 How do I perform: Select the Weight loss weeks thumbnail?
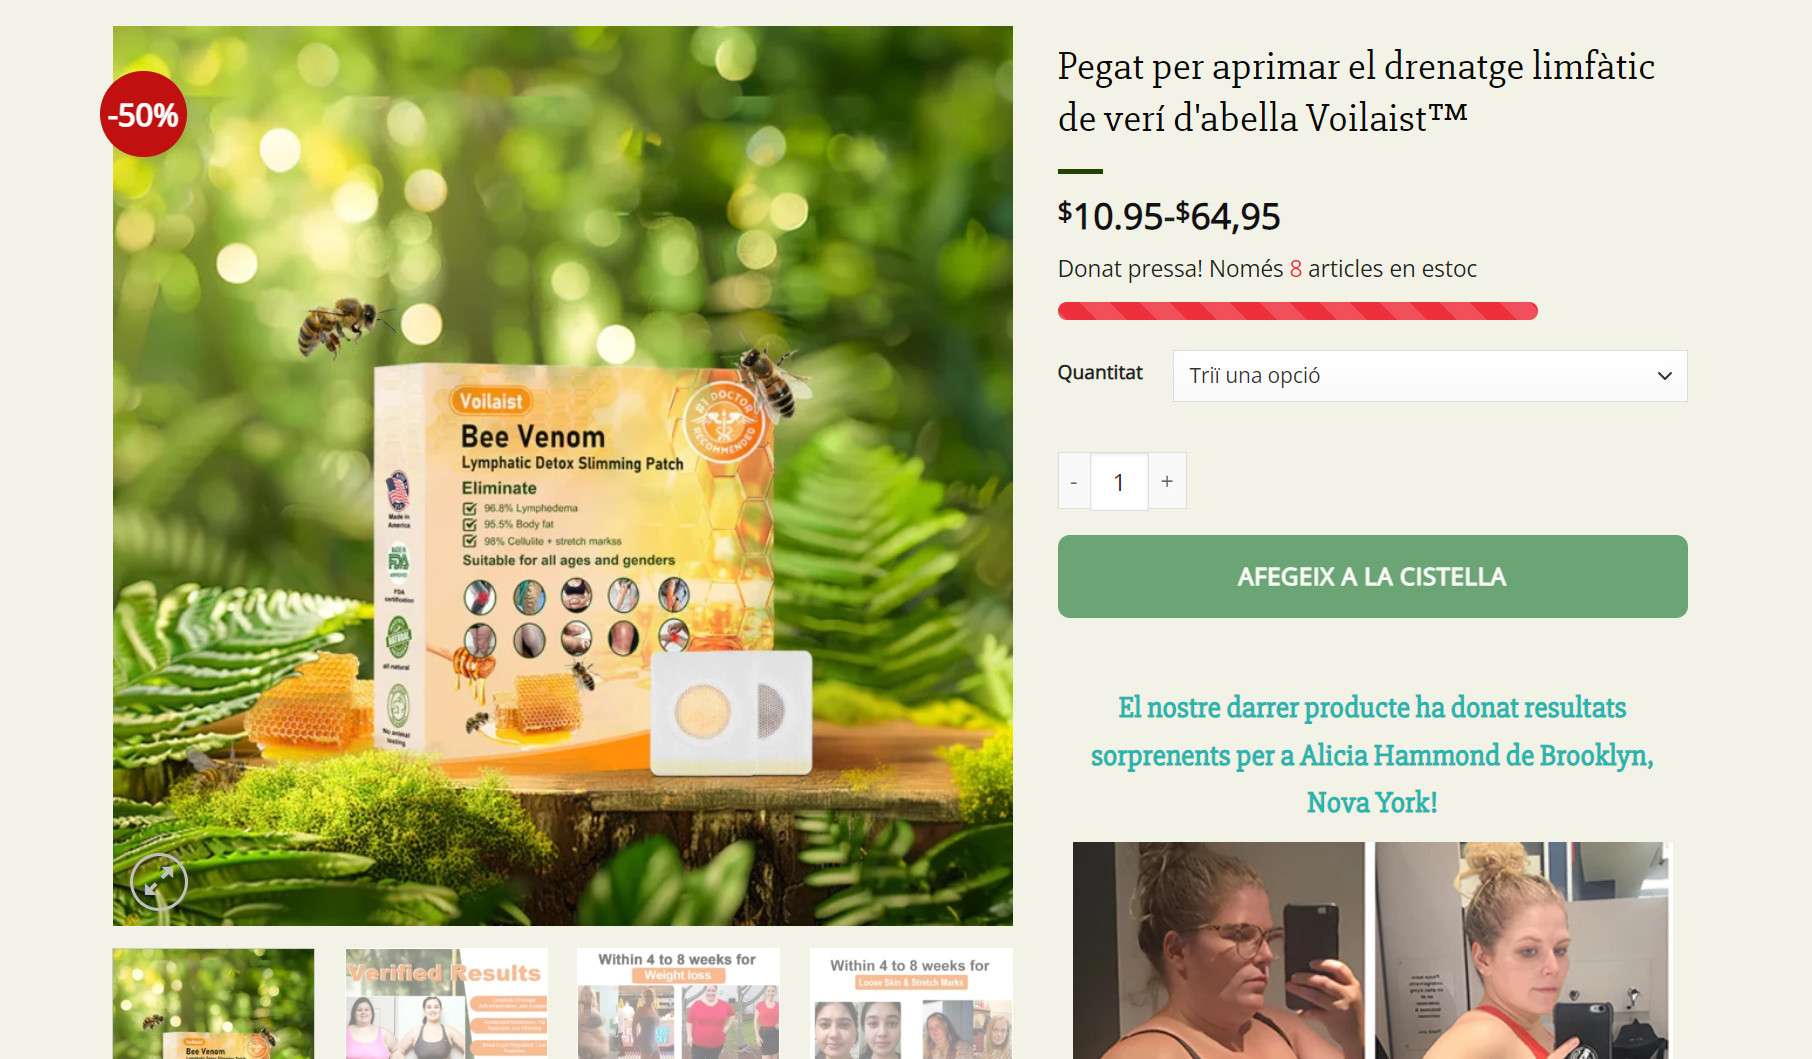coord(678,1004)
